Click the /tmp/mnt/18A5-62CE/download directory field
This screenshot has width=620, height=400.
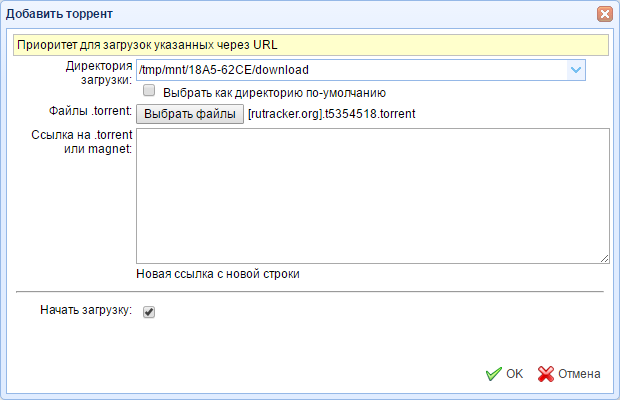point(350,70)
